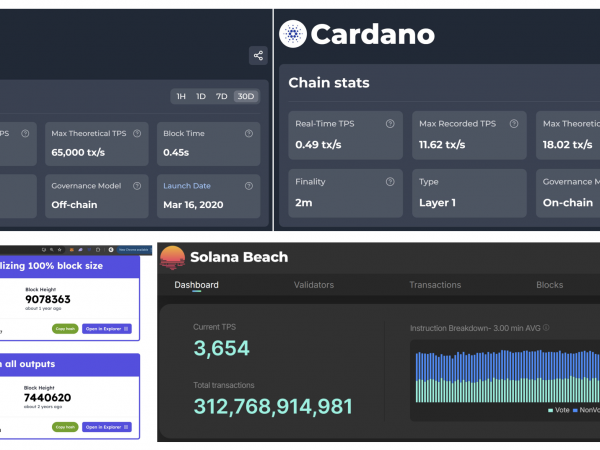600x450 pixels.
Task: Click the Cardano title text
Action: click(372, 34)
